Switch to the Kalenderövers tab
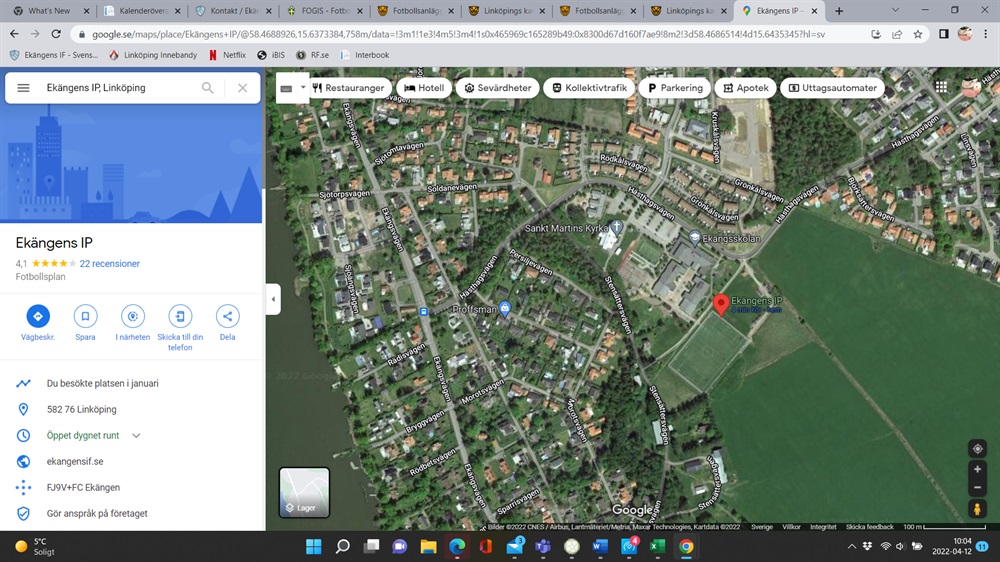The height and width of the screenshot is (562, 1000). (142, 11)
